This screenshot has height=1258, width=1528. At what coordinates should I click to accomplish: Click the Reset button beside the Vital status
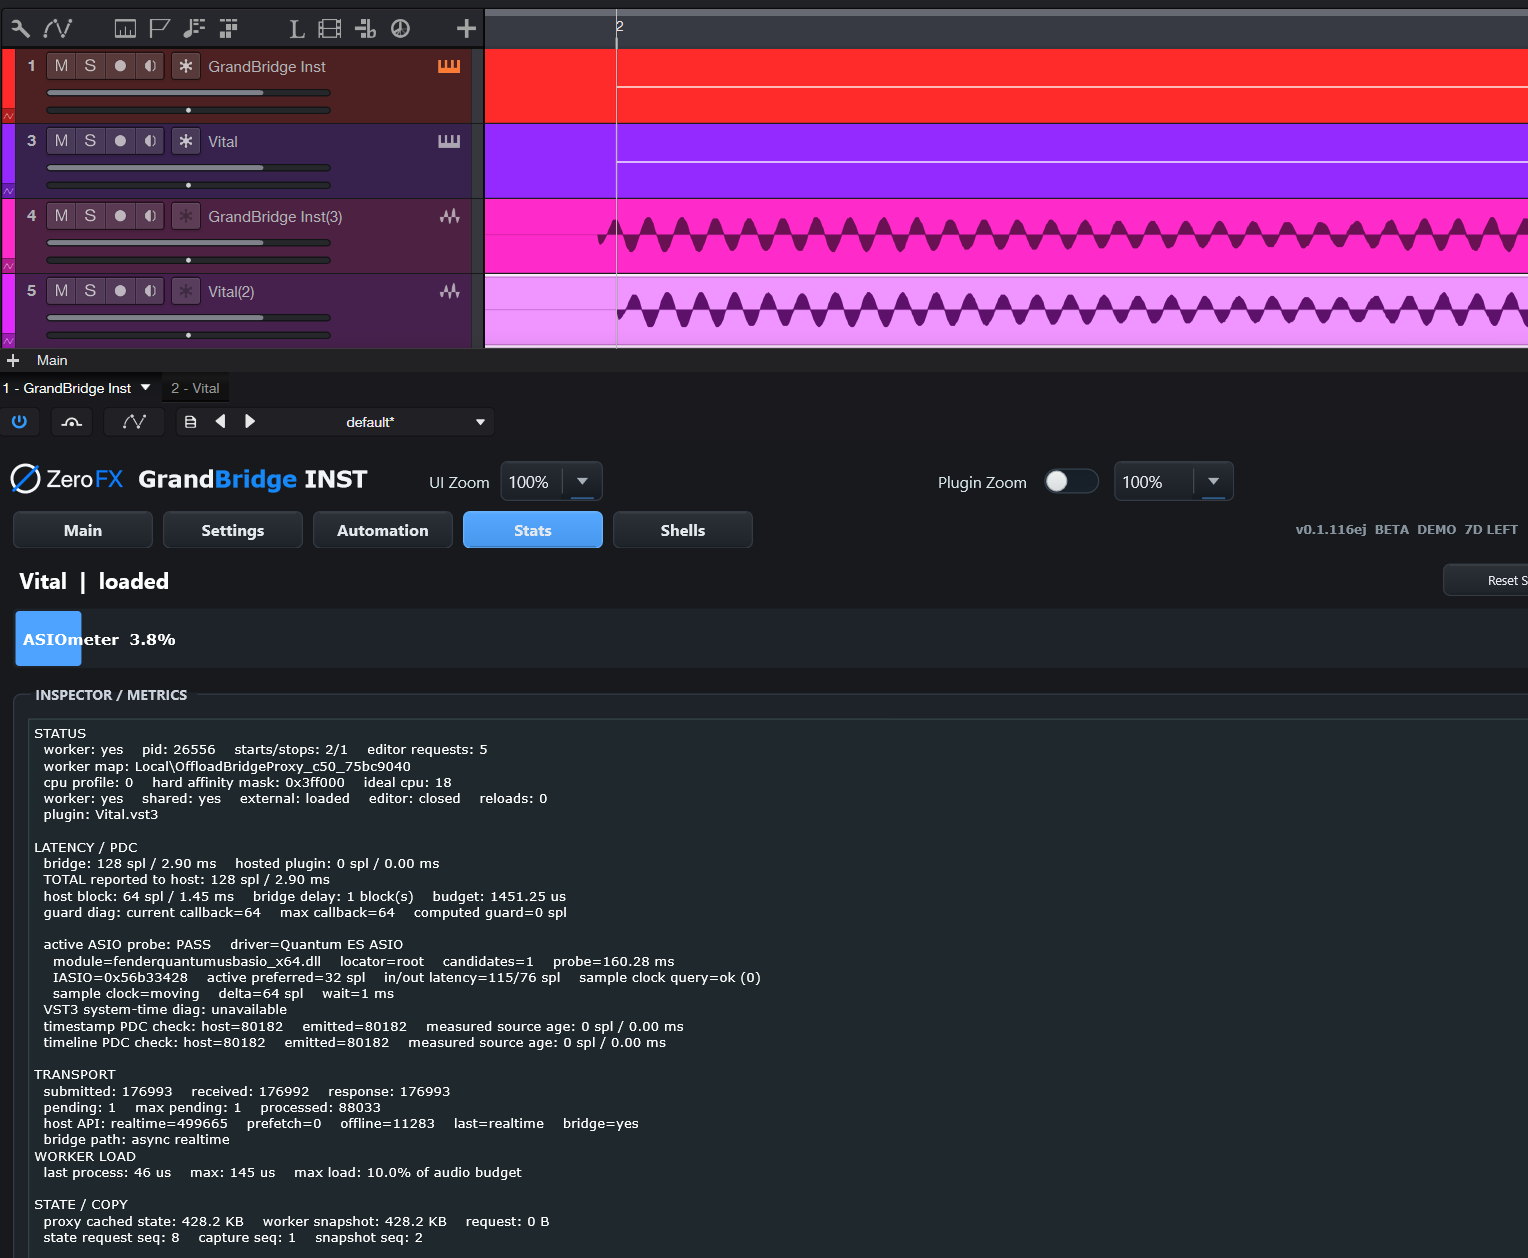pyautogui.click(x=1486, y=580)
